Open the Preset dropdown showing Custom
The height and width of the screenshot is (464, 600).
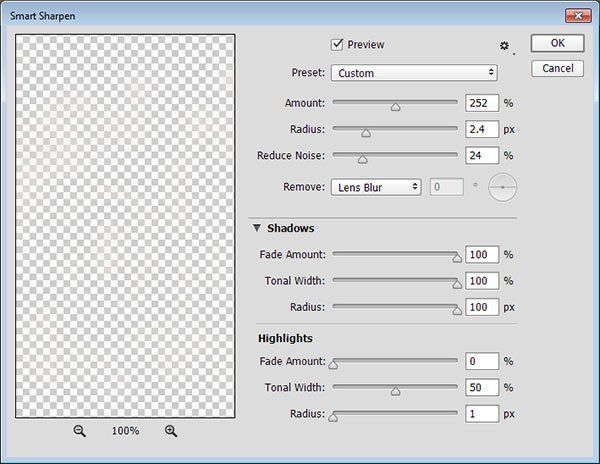tap(414, 73)
